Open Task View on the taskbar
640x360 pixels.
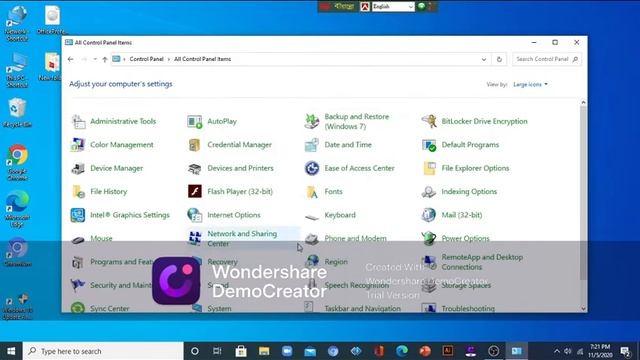coord(217,351)
